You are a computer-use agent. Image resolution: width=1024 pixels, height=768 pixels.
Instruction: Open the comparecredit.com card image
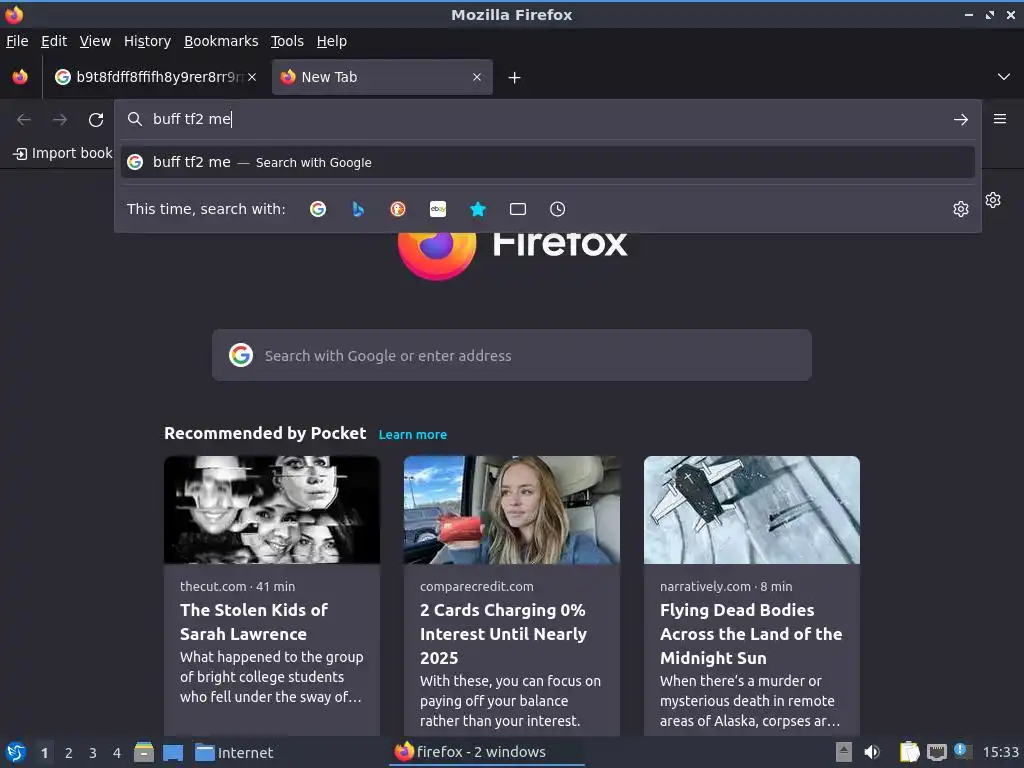tap(511, 510)
